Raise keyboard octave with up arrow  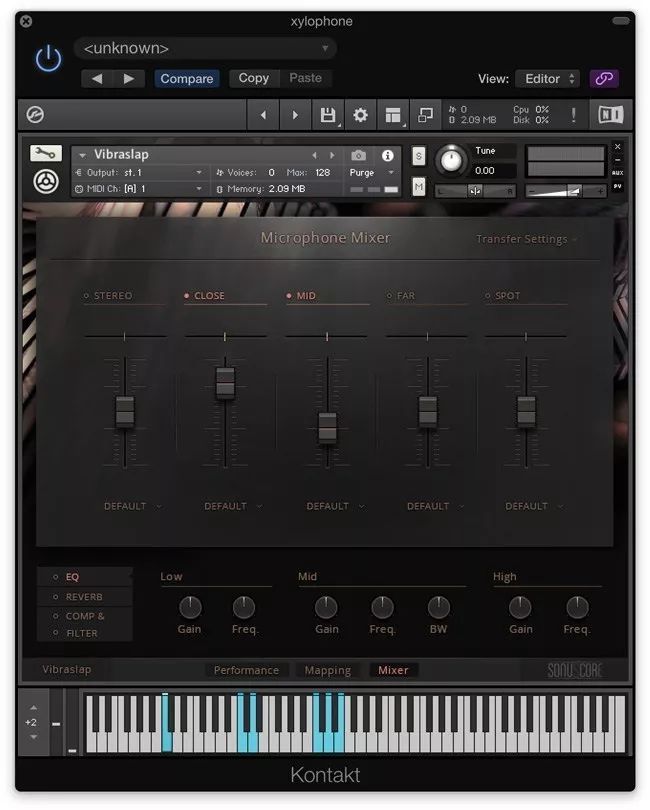[x=33, y=708]
